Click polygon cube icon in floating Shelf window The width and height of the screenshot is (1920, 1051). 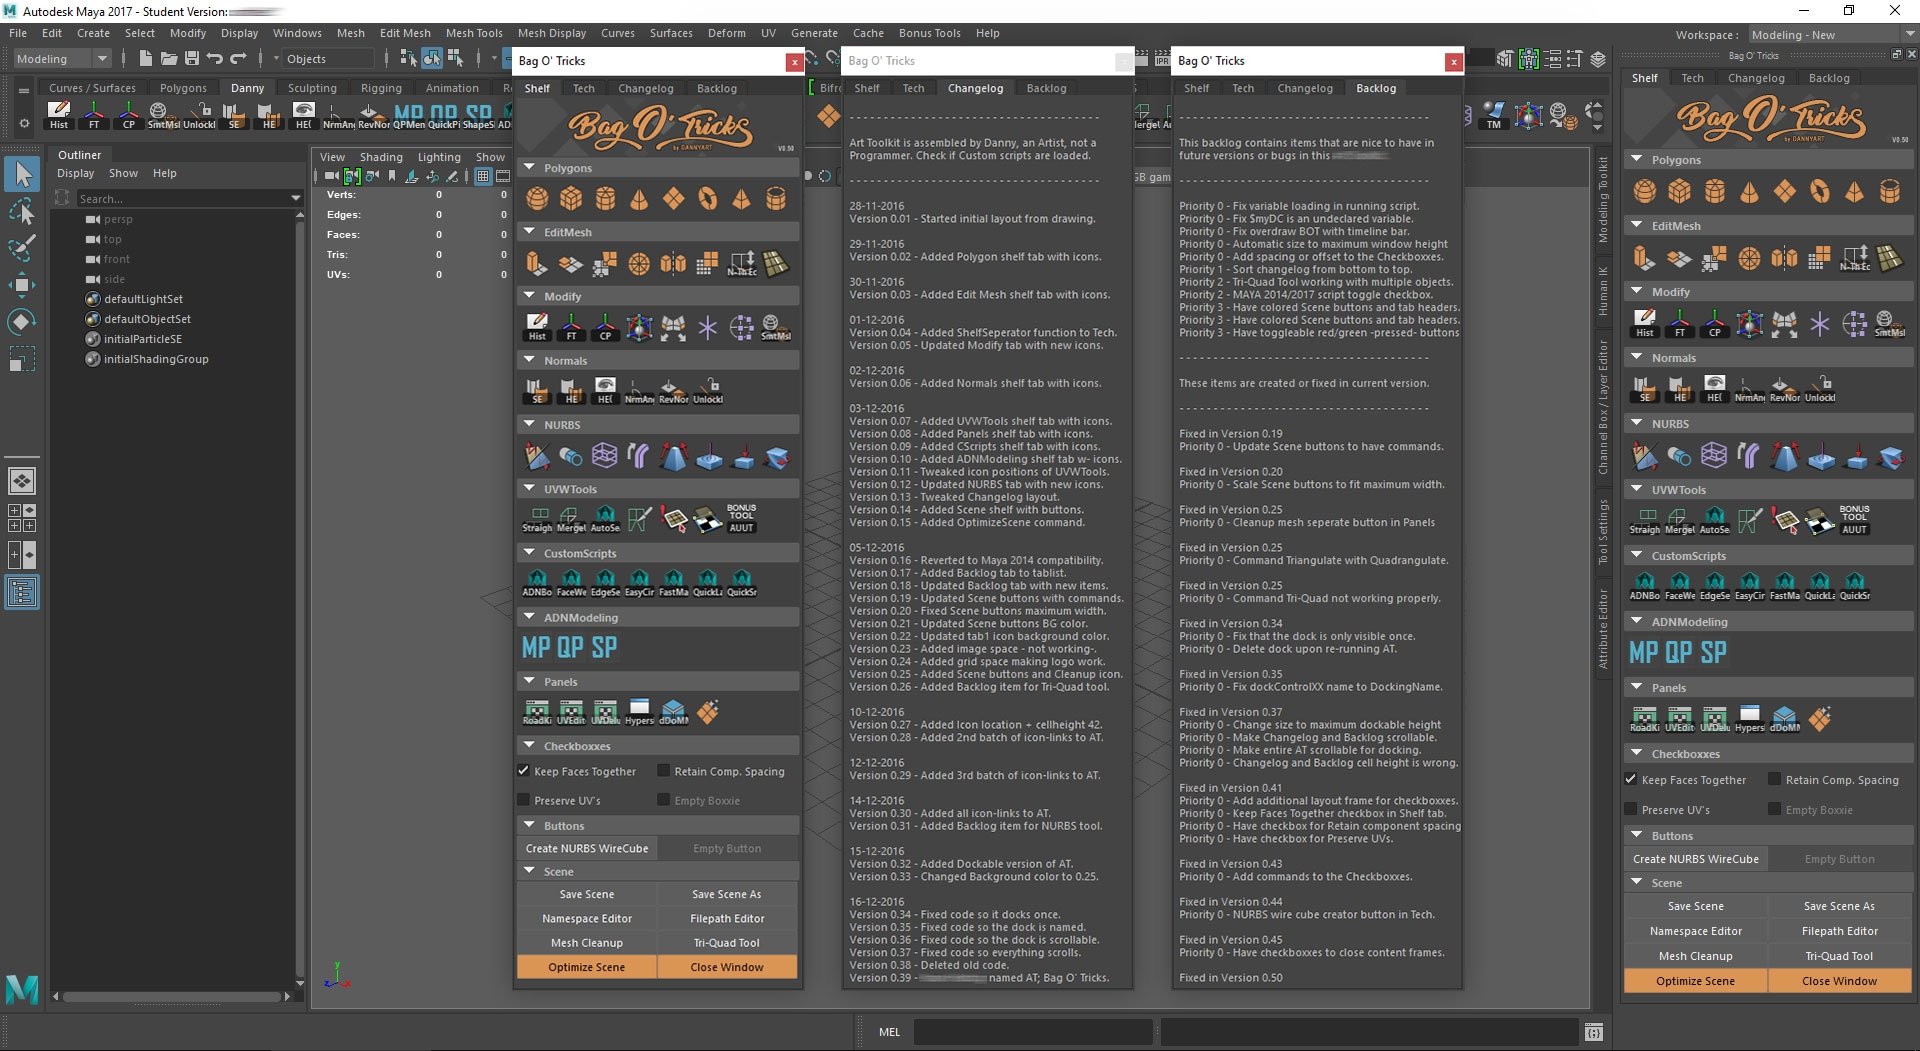pyautogui.click(x=571, y=199)
